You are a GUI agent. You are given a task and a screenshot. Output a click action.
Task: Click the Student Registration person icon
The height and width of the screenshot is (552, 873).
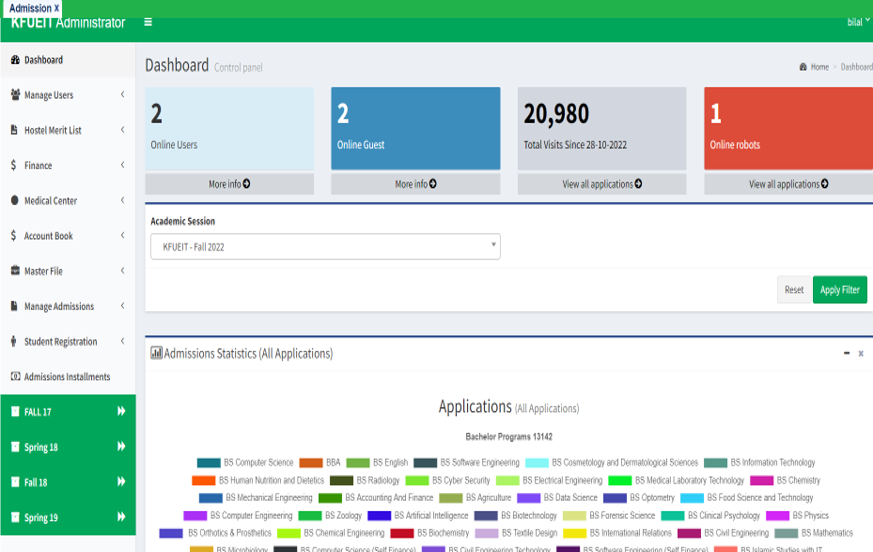(13, 341)
